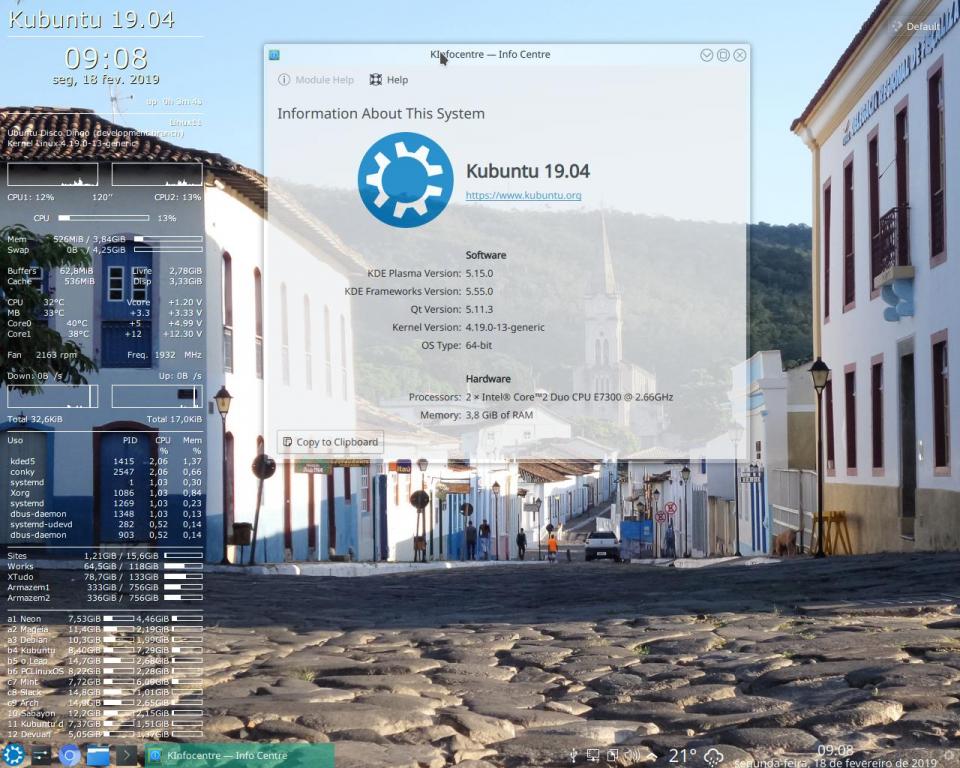Expand hidden system tray icons arrow

[x=652, y=756]
